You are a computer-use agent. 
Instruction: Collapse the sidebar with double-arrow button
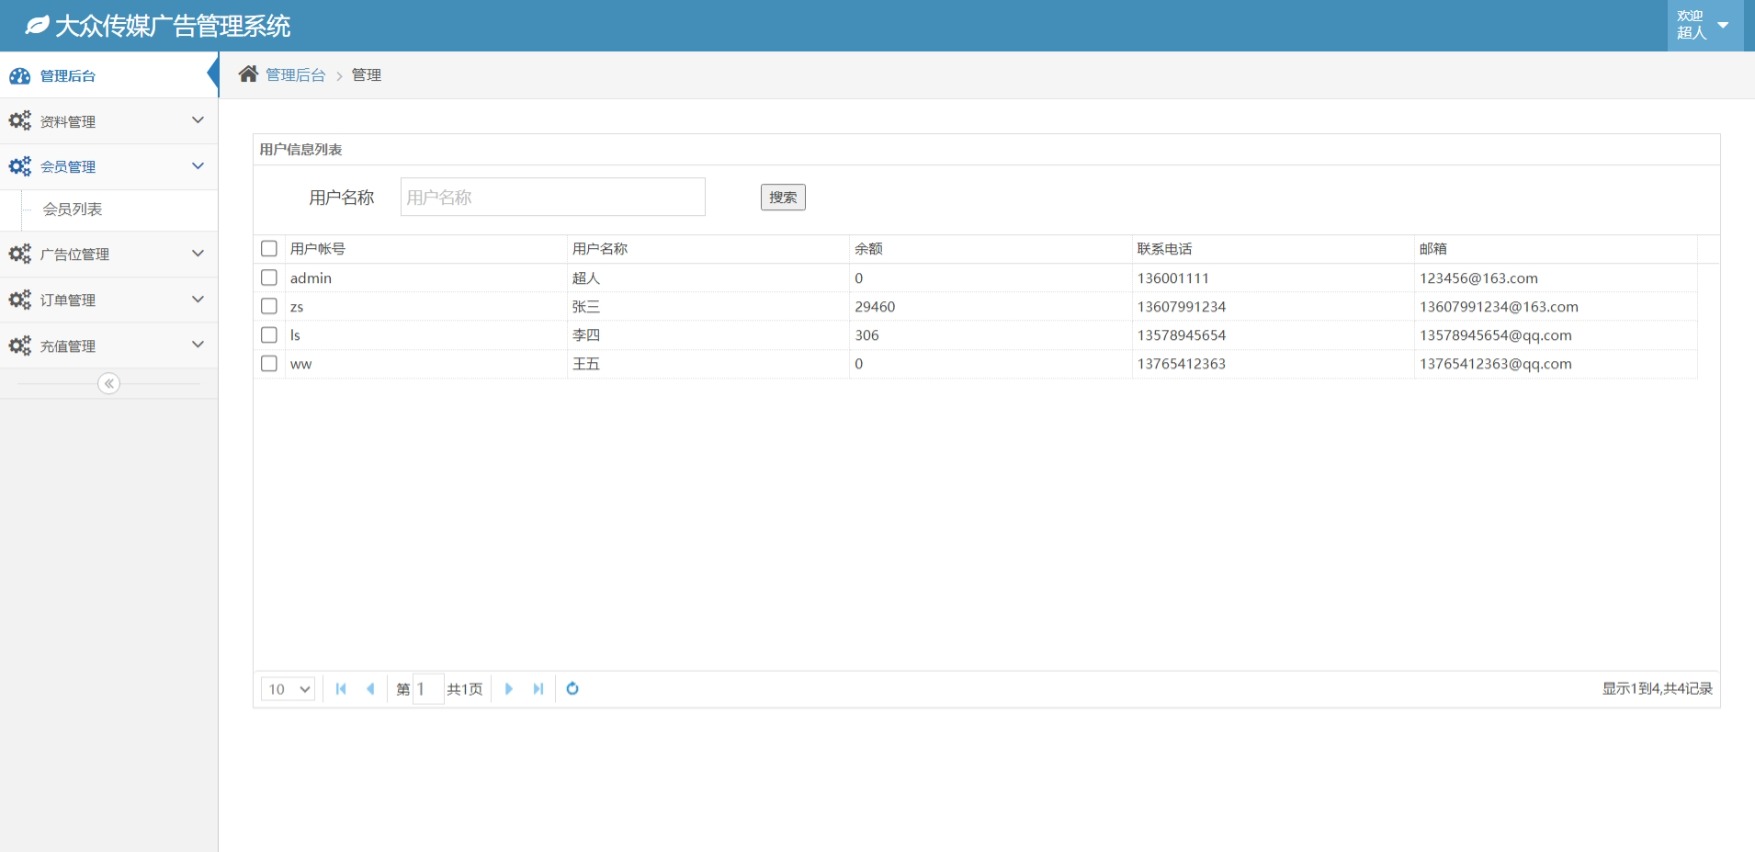point(109,383)
